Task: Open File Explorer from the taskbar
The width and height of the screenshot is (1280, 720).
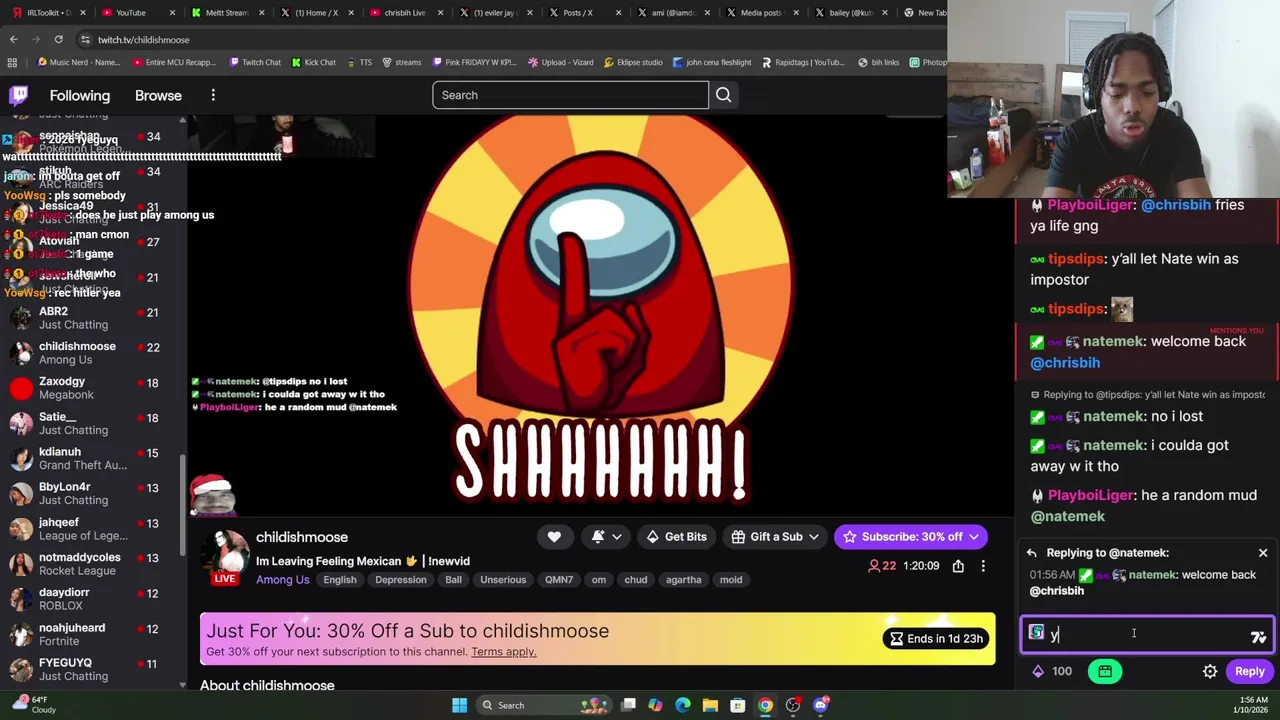Action: tap(710, 705)
